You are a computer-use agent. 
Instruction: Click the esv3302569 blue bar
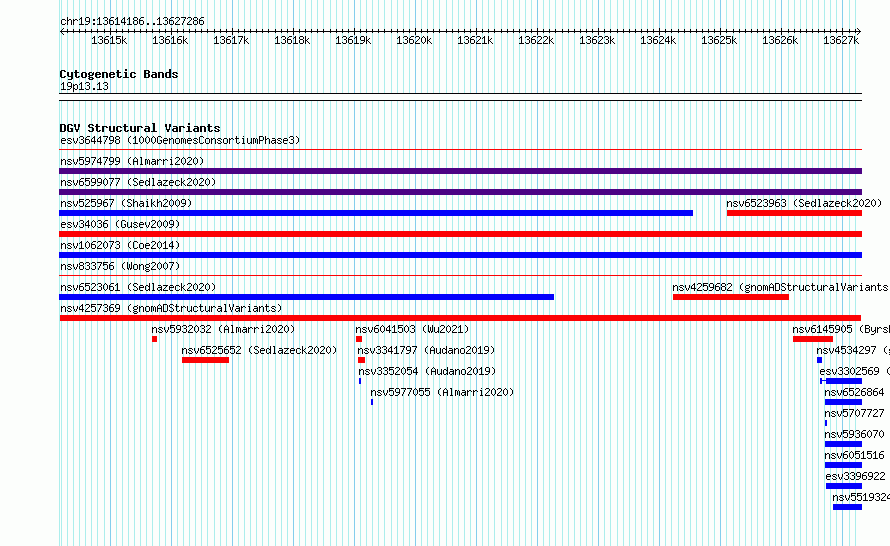tap(841, 381)
